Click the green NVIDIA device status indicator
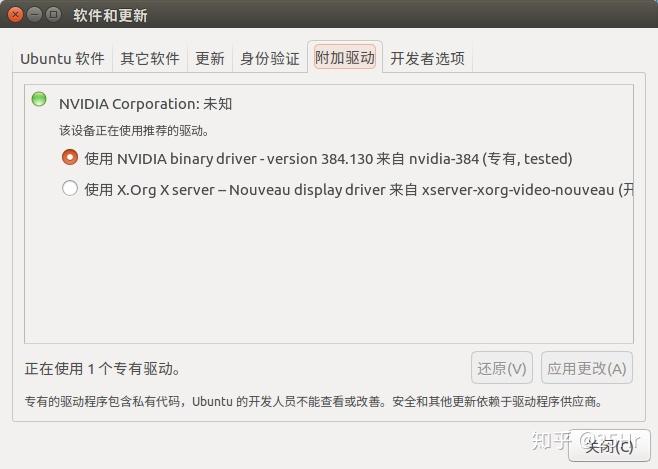 coord(39,99)
